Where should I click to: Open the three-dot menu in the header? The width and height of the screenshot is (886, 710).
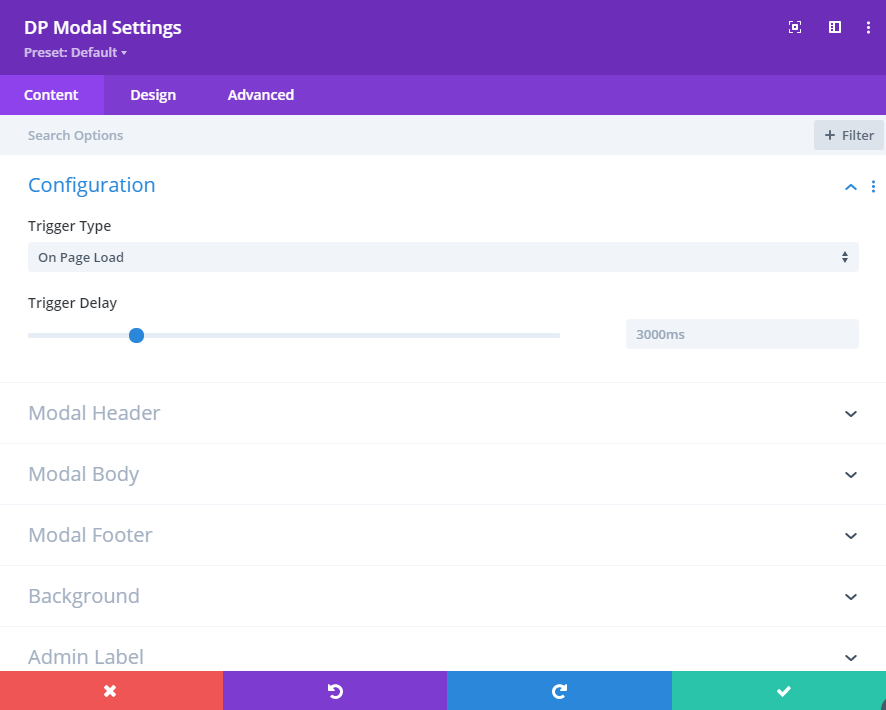pos(868,27)
